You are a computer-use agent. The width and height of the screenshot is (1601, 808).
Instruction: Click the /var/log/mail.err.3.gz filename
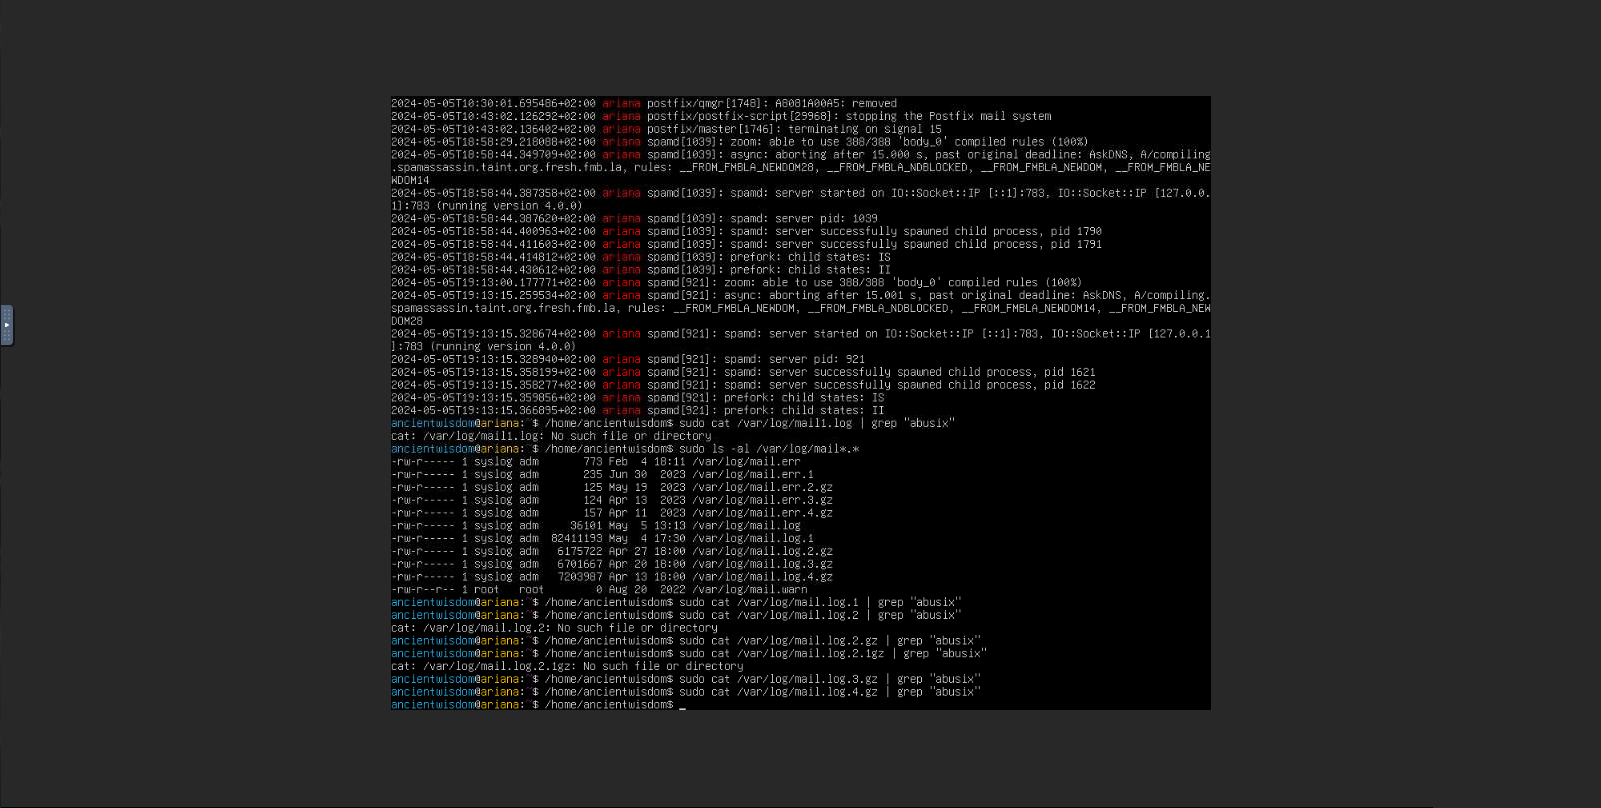pos(762,500)
